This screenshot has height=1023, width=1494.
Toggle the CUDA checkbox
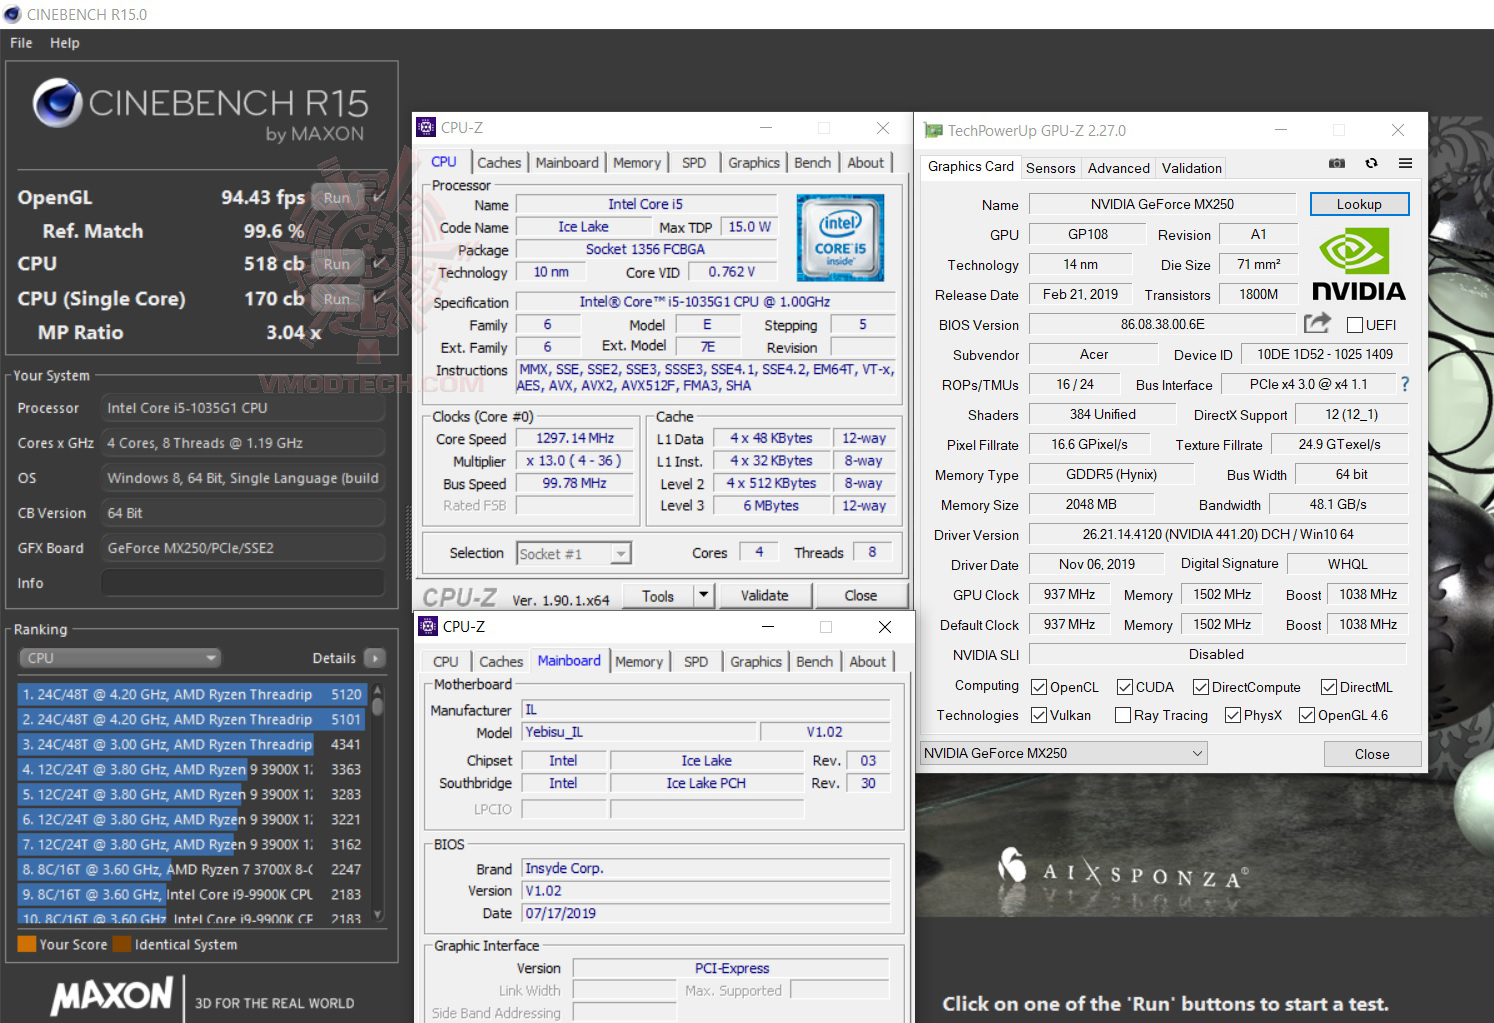point(1125,687)
